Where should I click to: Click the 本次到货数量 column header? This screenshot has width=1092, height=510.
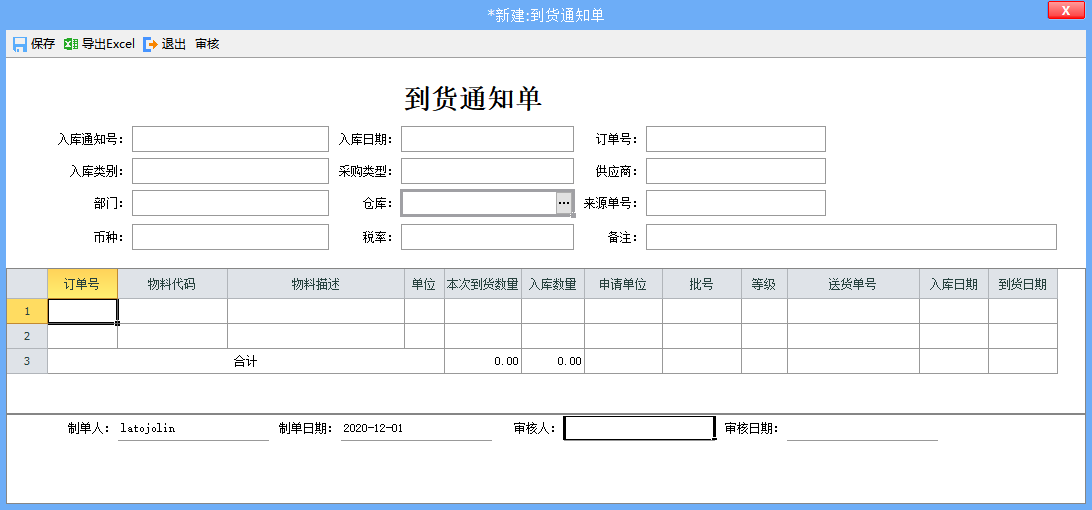coord(483,284)
